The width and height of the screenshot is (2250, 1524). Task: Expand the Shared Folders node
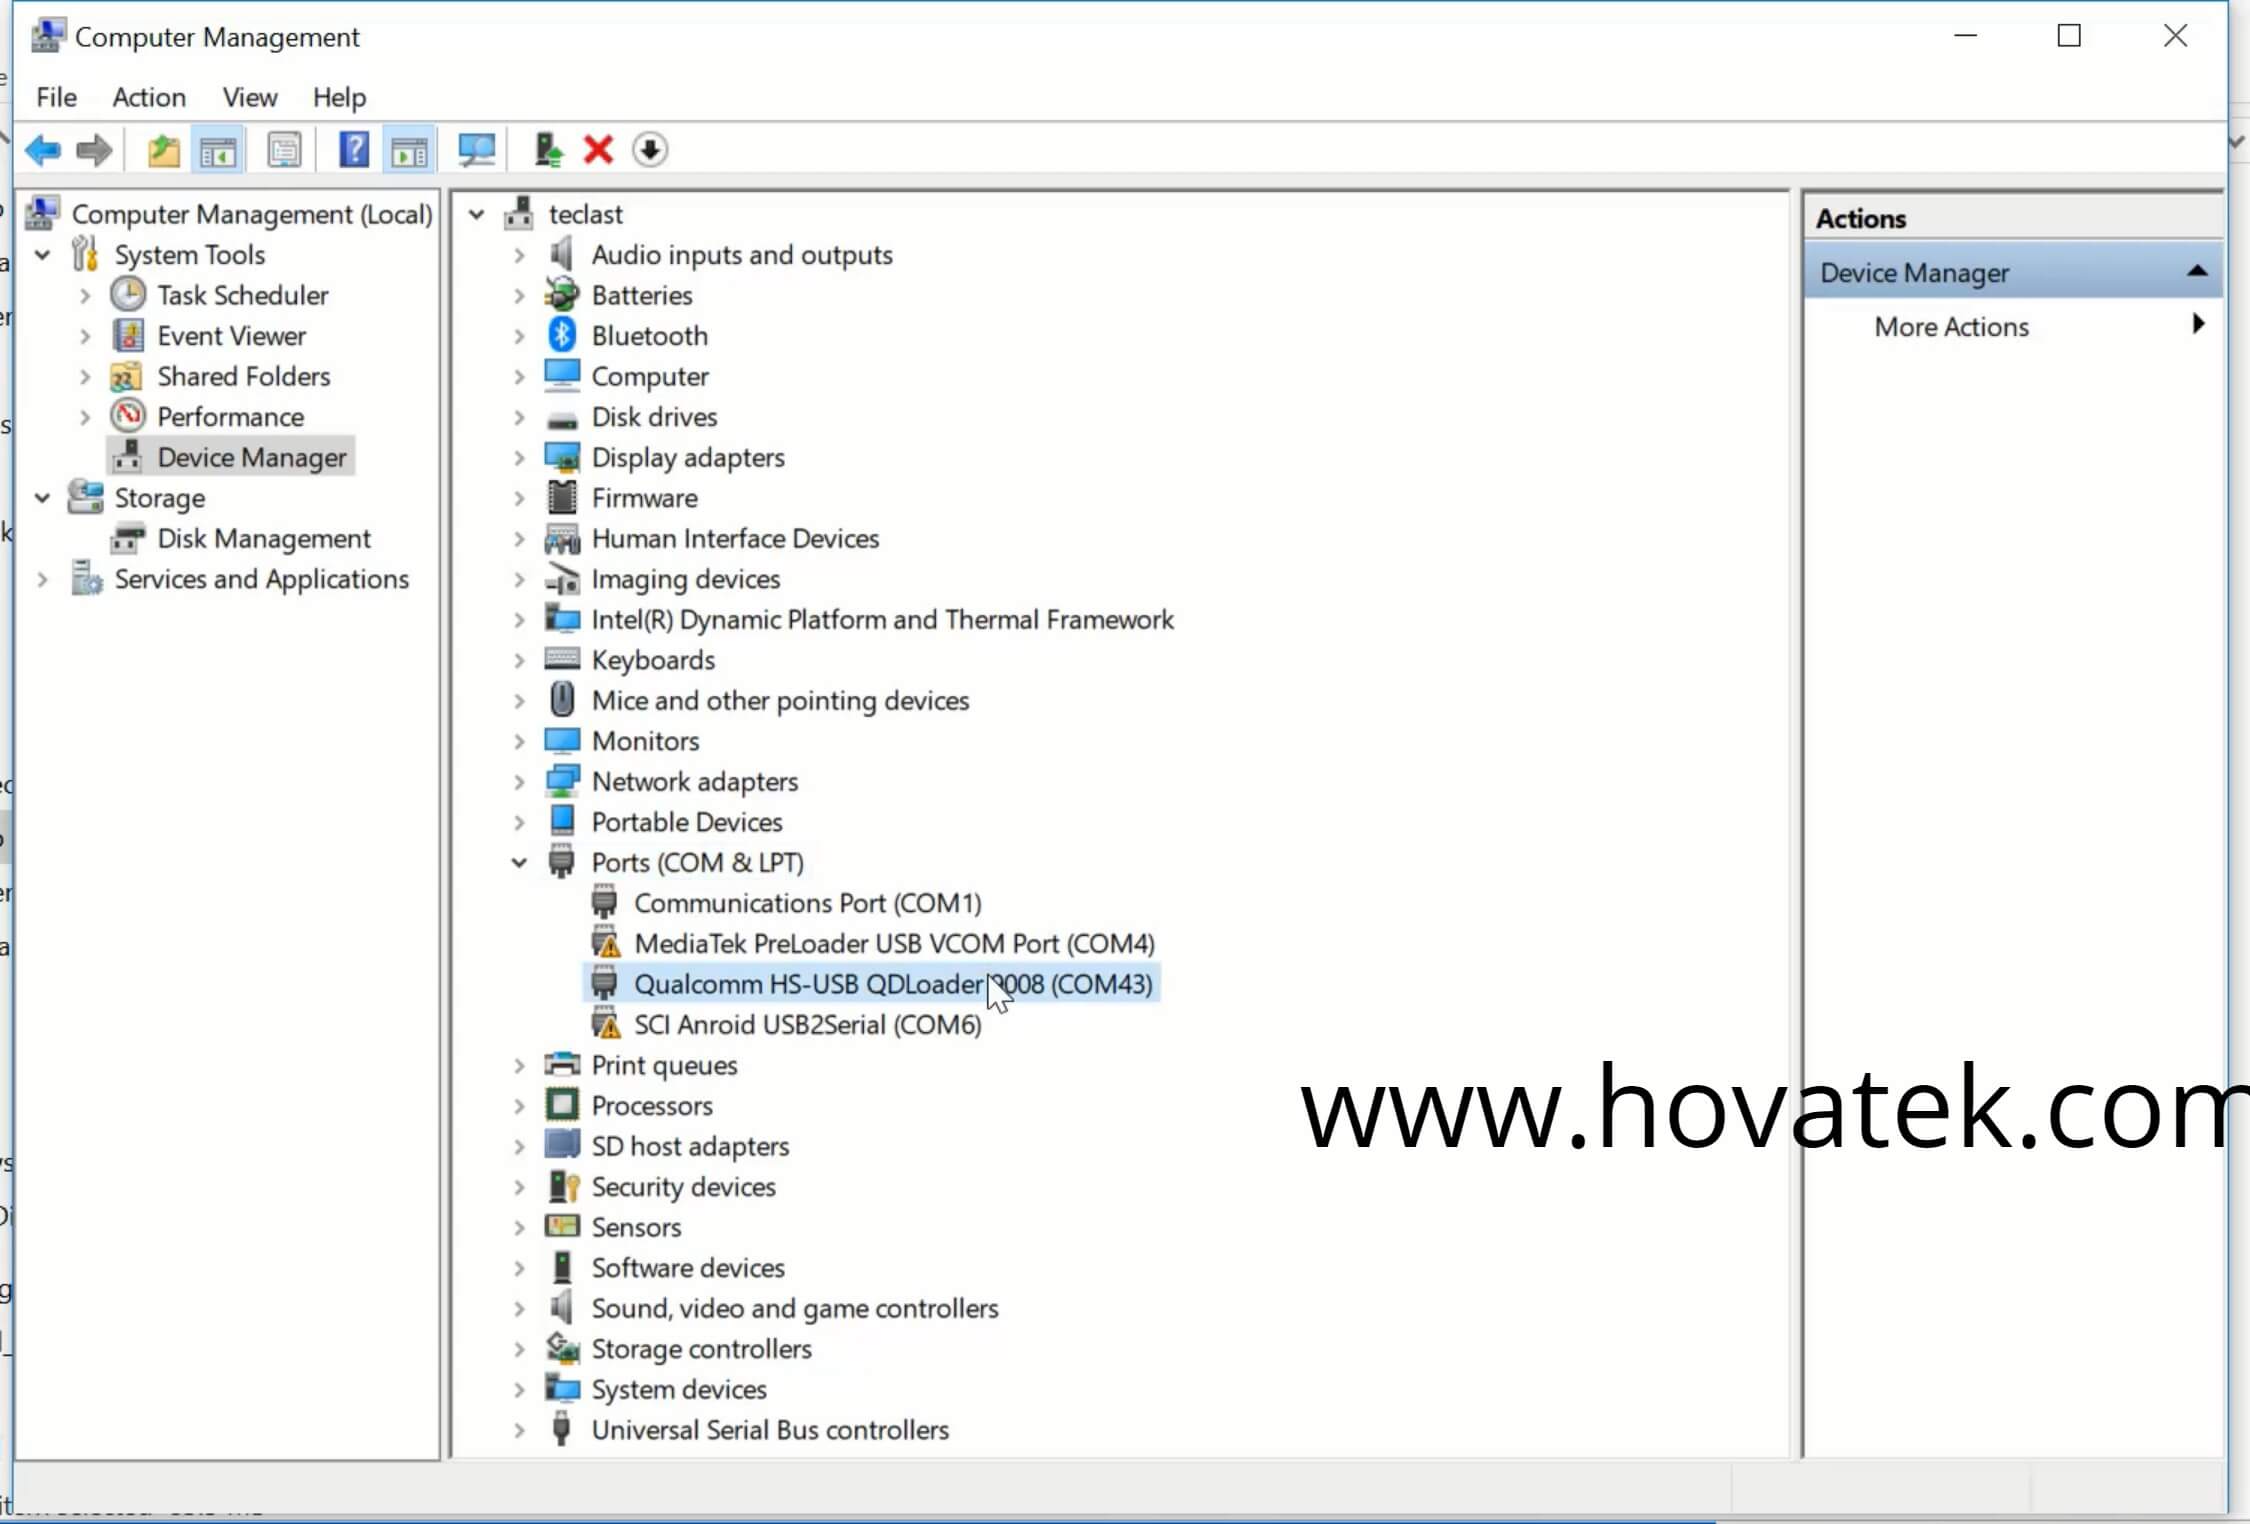pyautogui.click(x=85, y=376)
